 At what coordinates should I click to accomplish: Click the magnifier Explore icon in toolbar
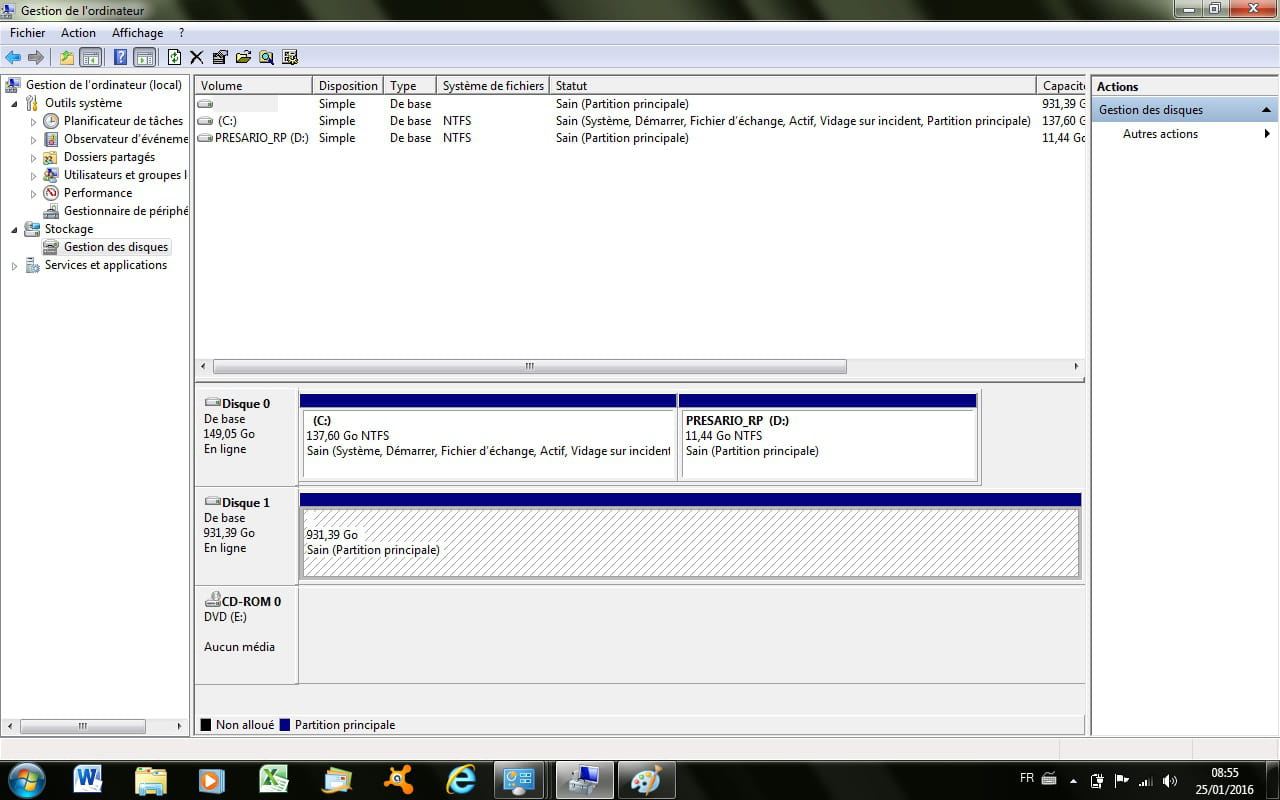pos(266,58)
